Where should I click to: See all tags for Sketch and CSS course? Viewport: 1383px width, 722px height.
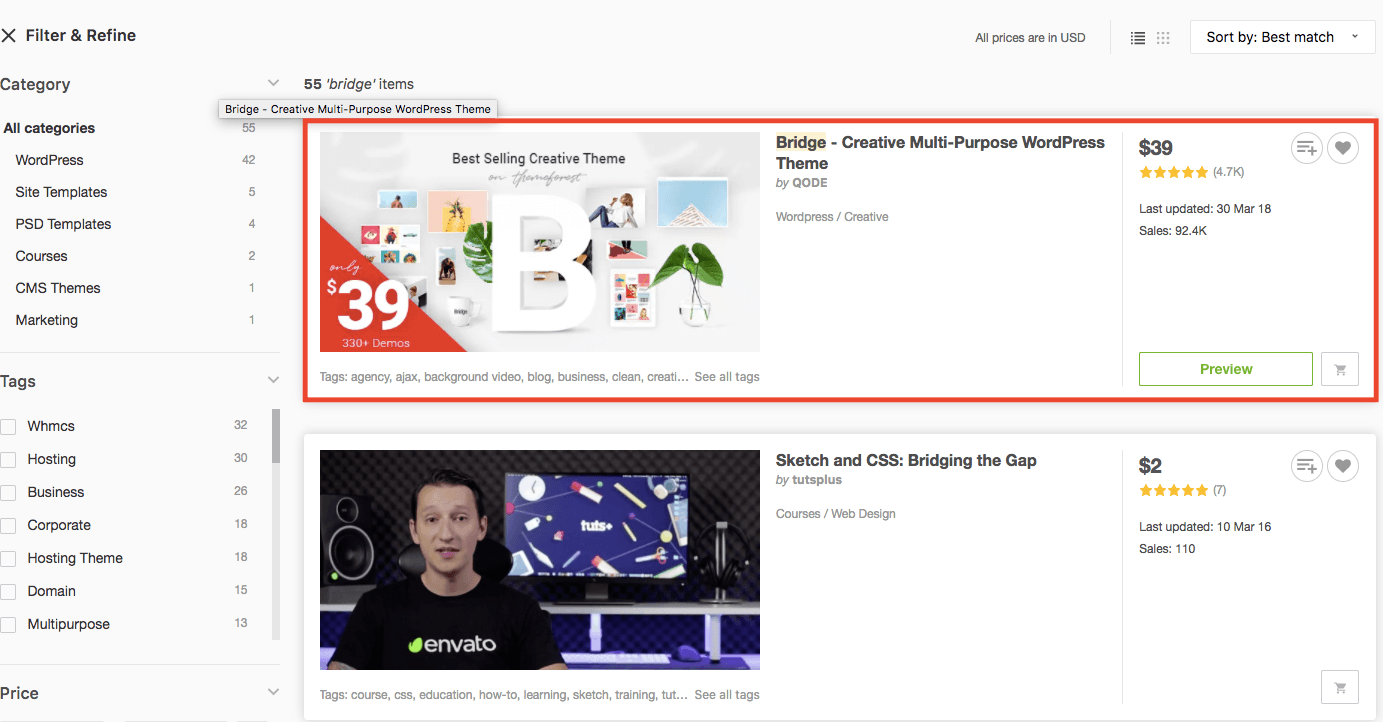click(x=727, y=695)
